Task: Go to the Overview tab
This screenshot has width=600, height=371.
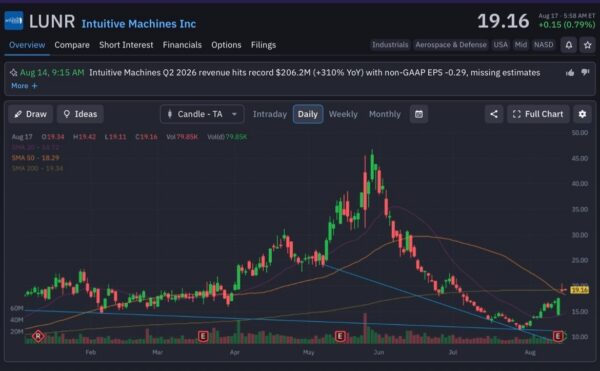Action: [27, 45]
